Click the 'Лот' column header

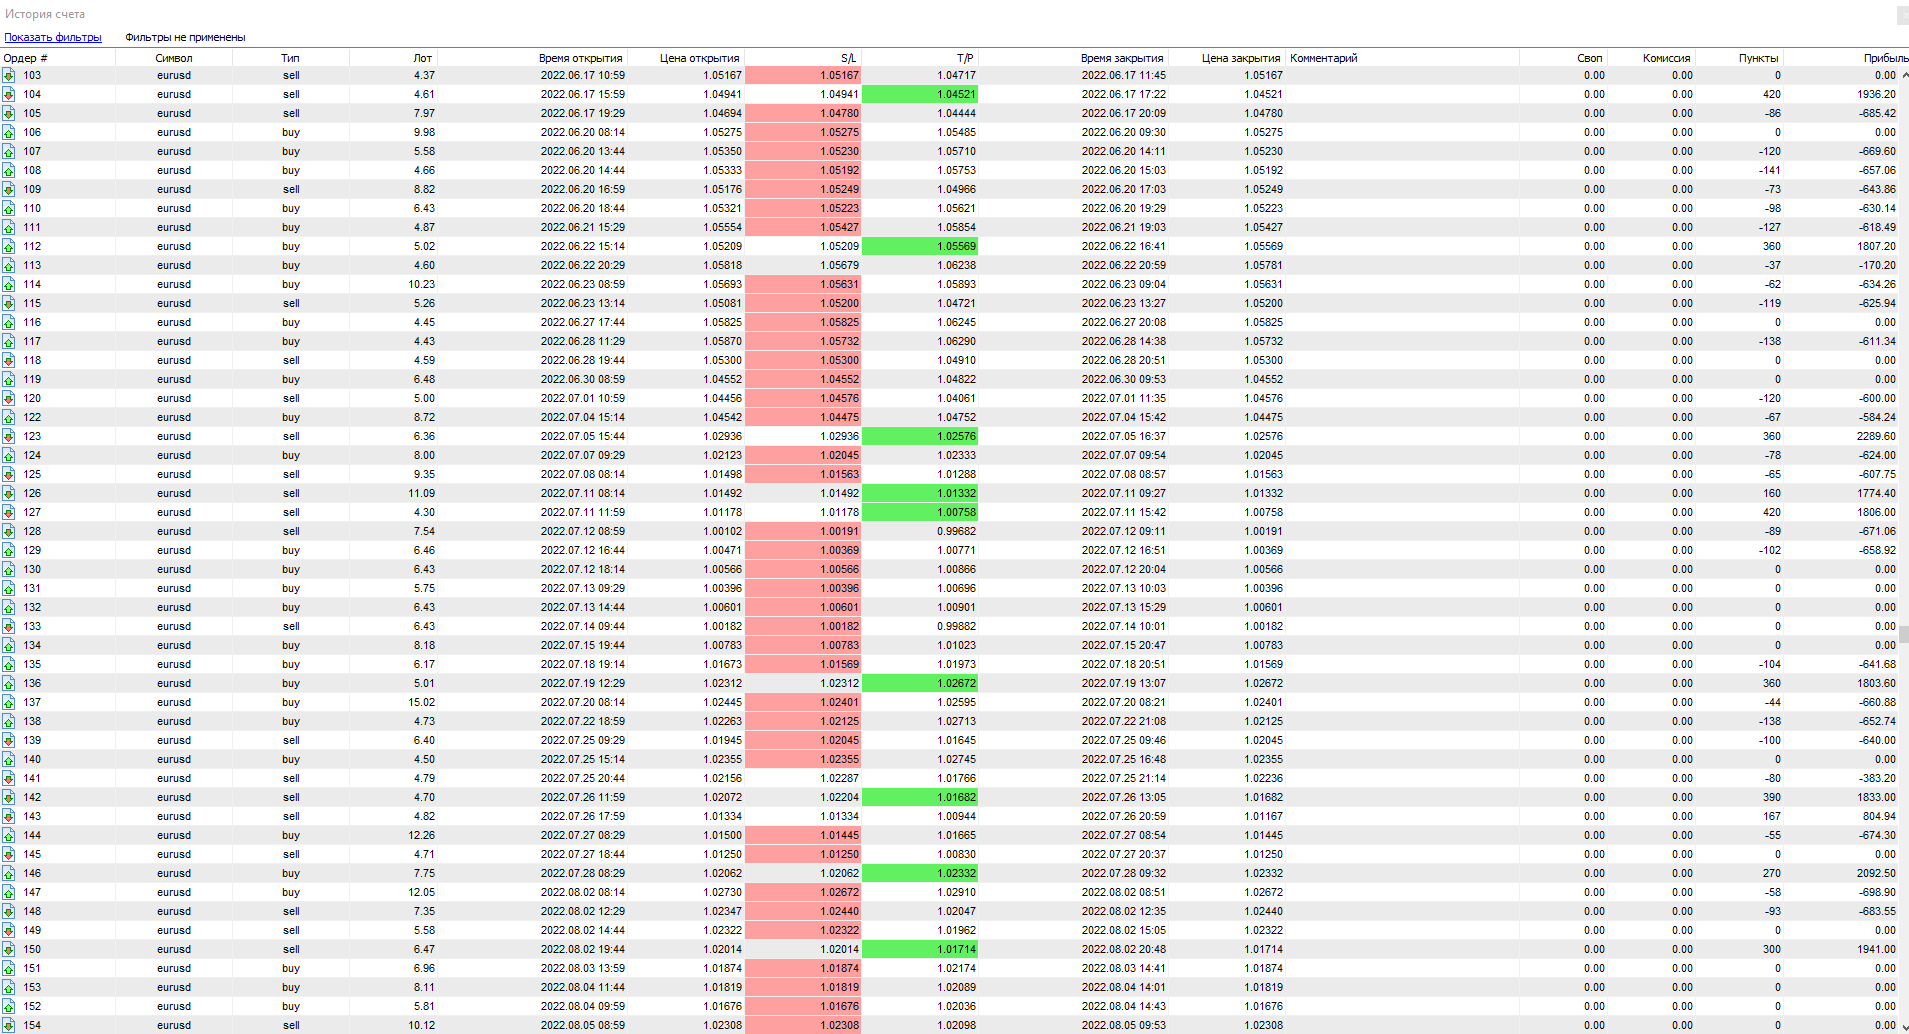422,58
